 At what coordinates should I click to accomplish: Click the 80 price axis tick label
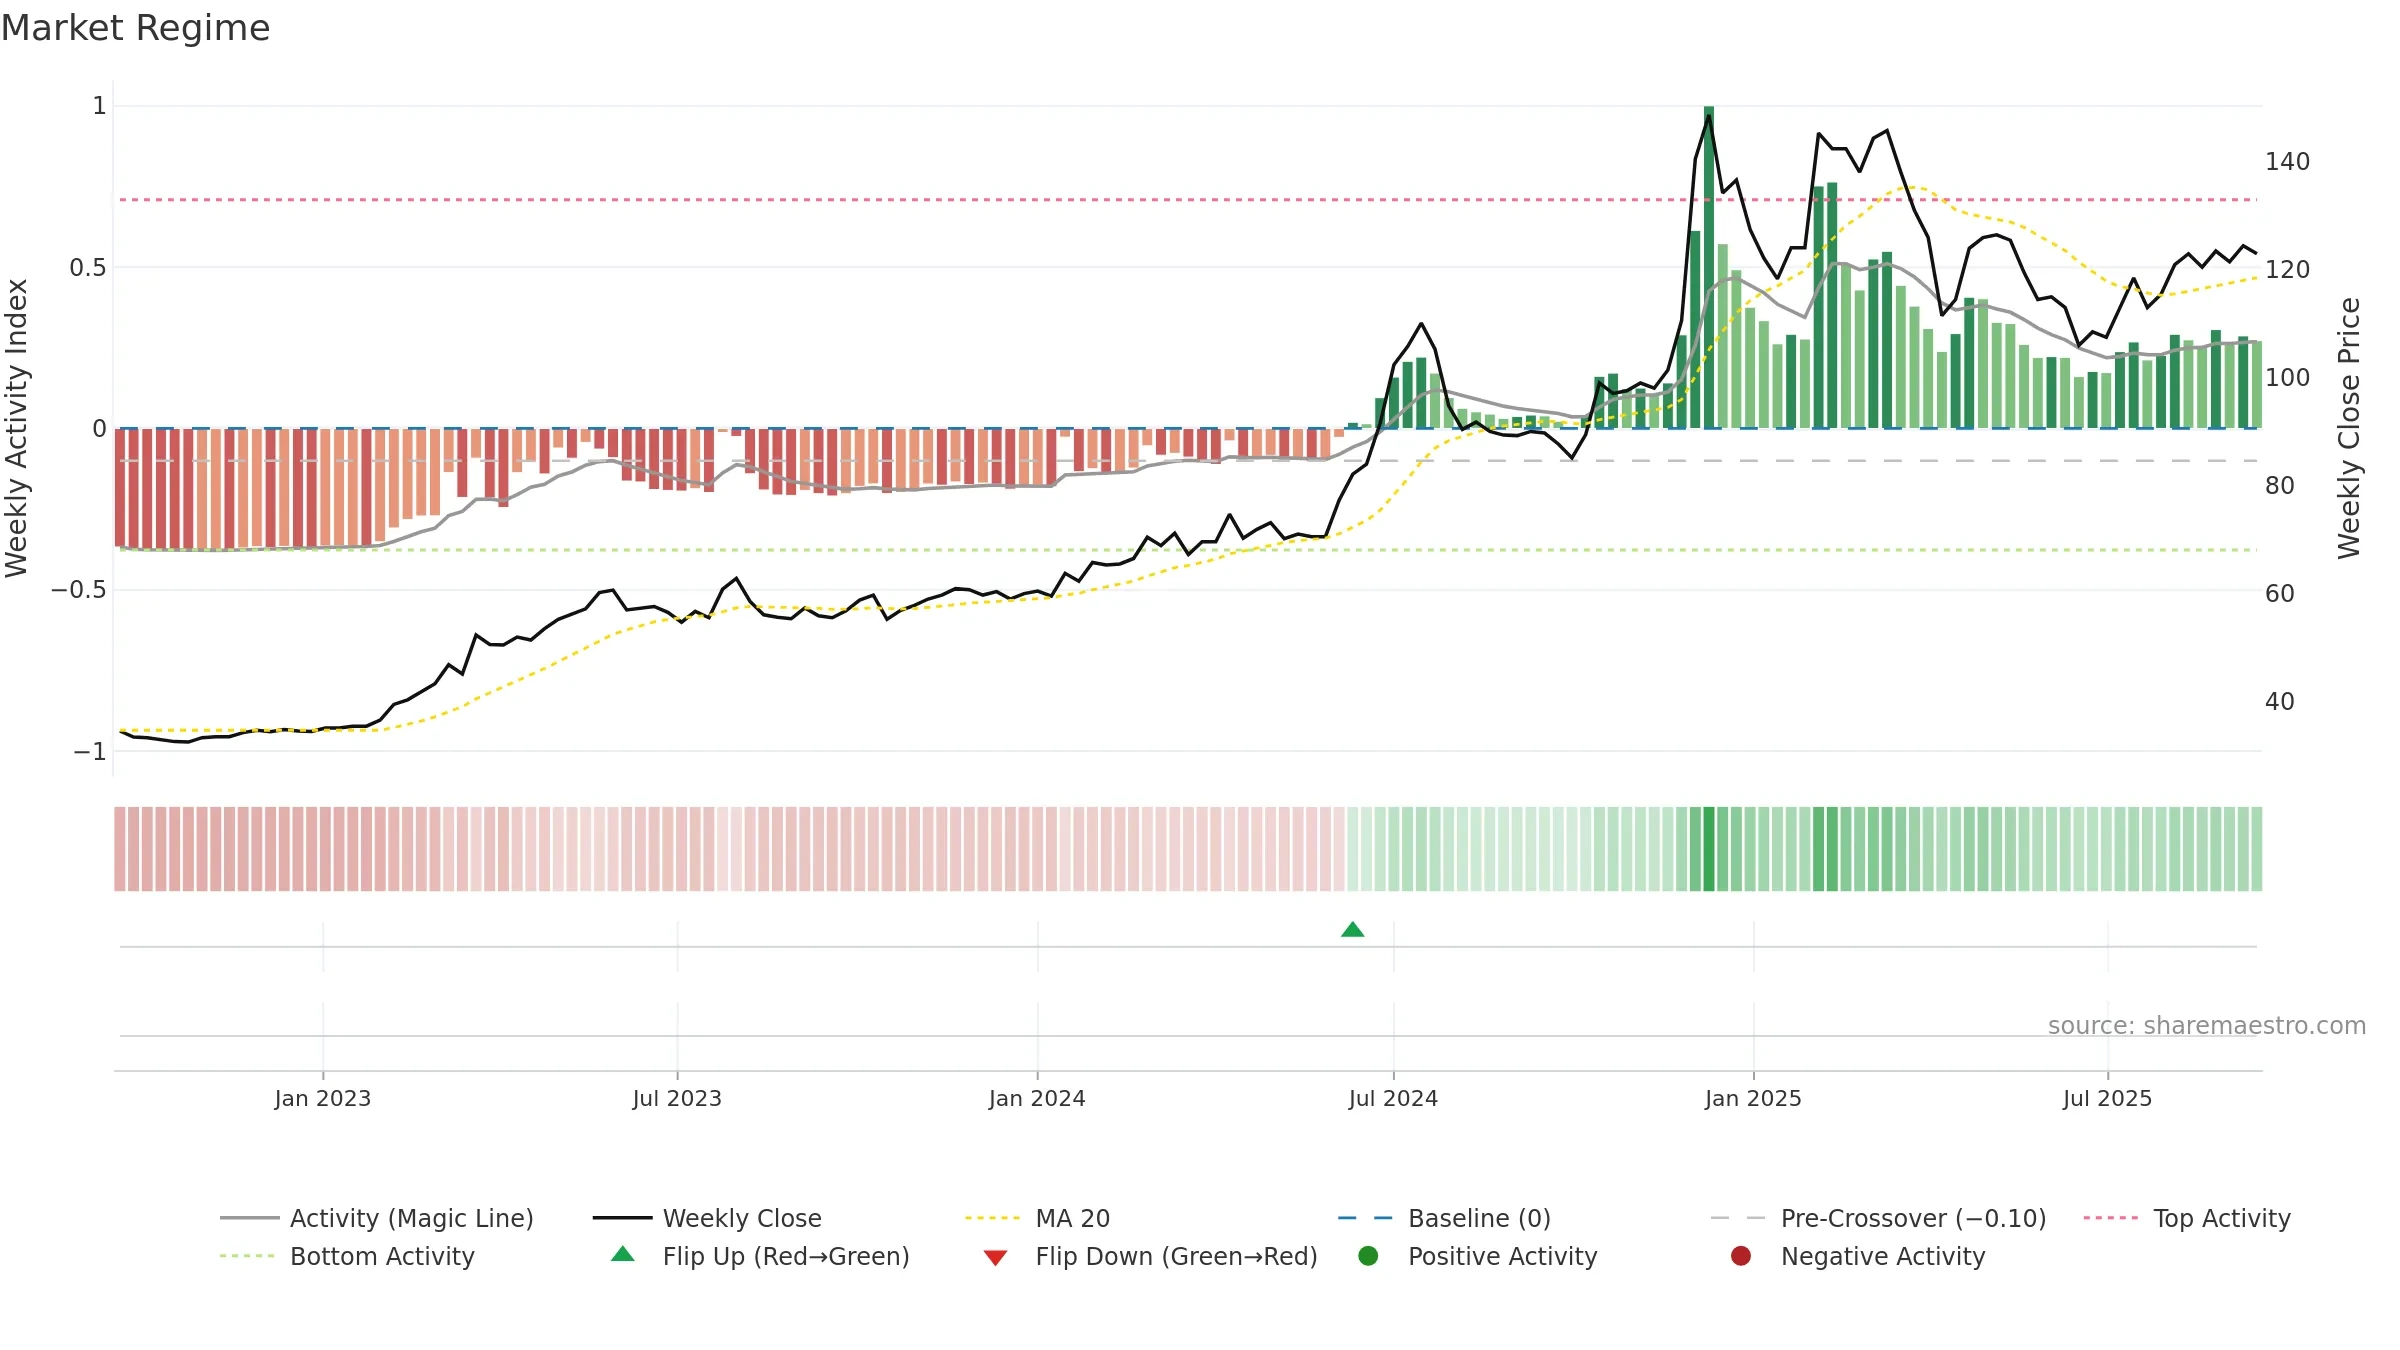tap(2280, 486)
